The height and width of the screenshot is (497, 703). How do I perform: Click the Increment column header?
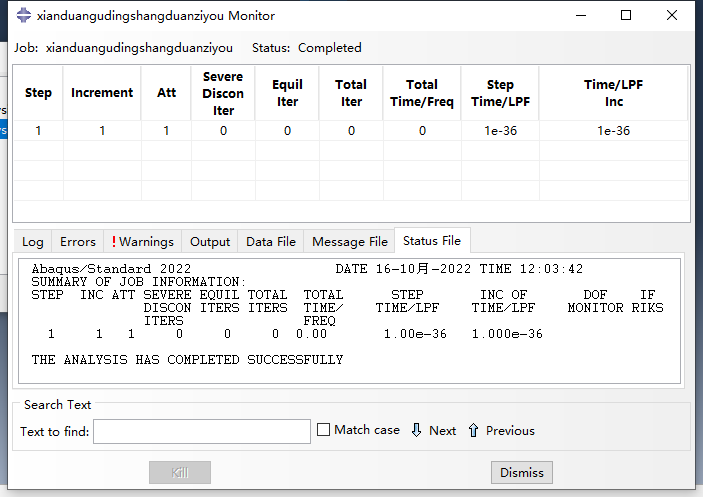click(102, 93)
